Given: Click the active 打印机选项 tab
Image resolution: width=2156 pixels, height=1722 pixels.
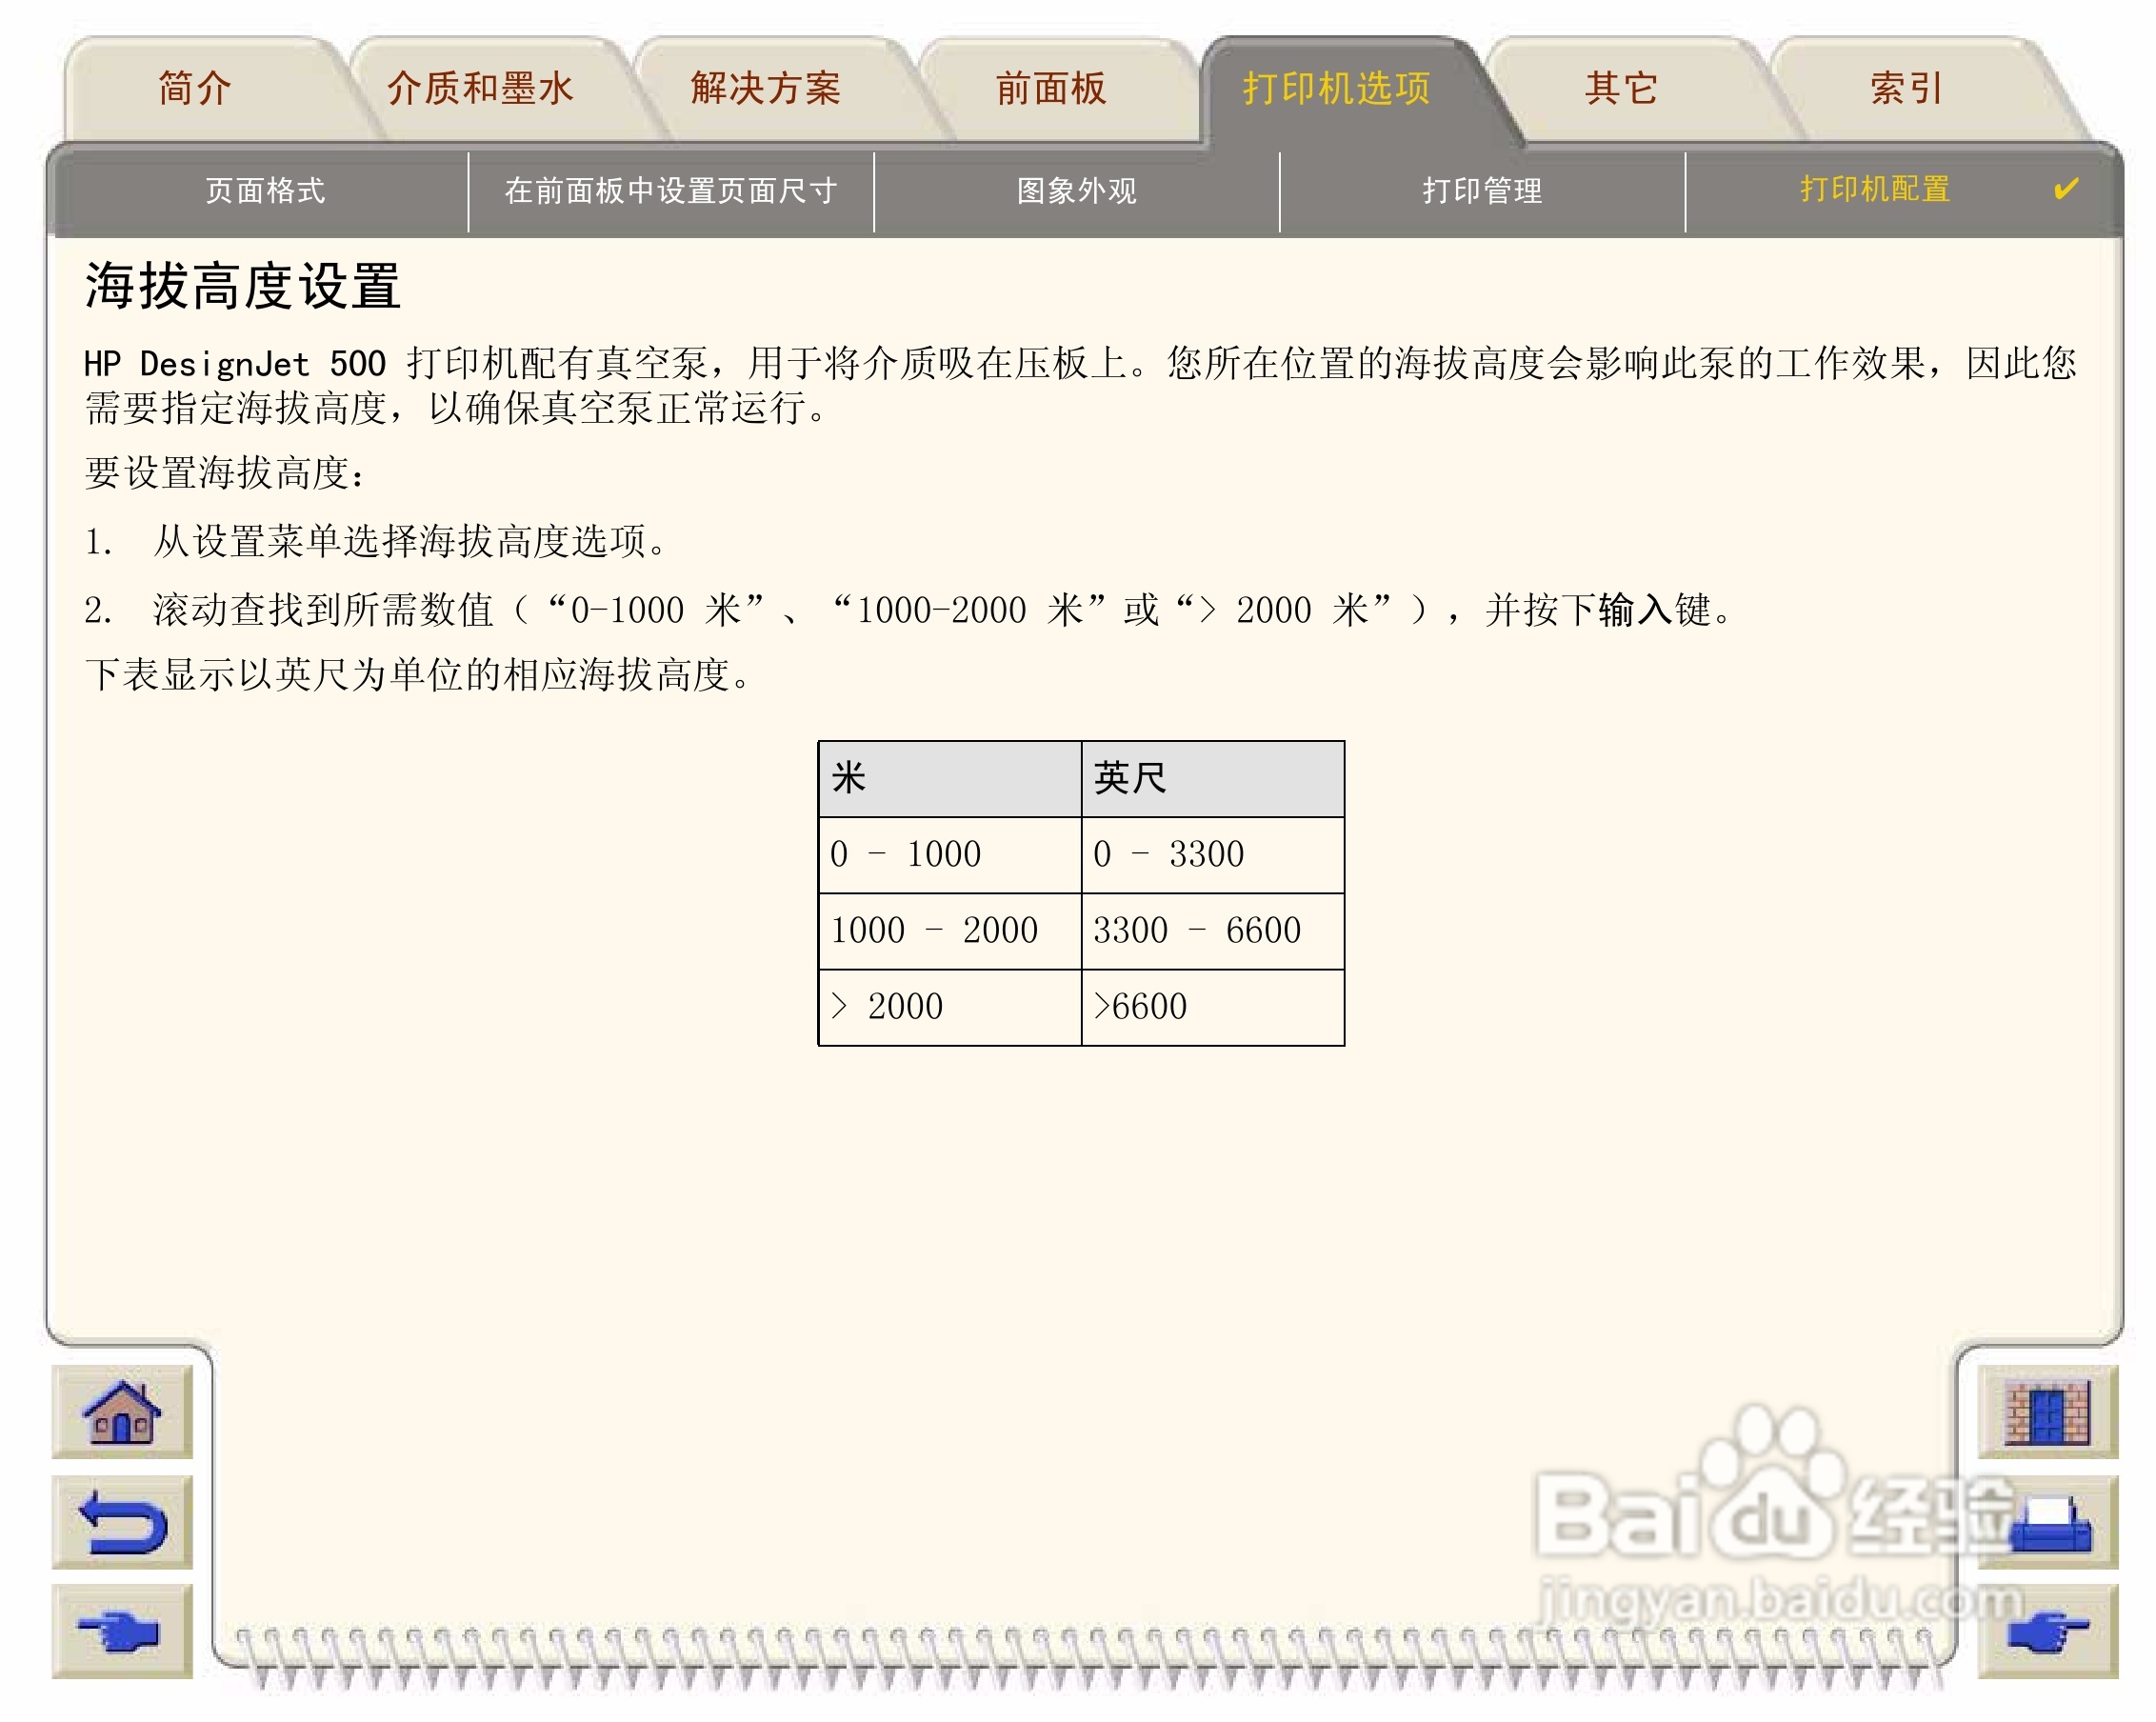Looking at the screenshot, I should (x=1336, y=89).
